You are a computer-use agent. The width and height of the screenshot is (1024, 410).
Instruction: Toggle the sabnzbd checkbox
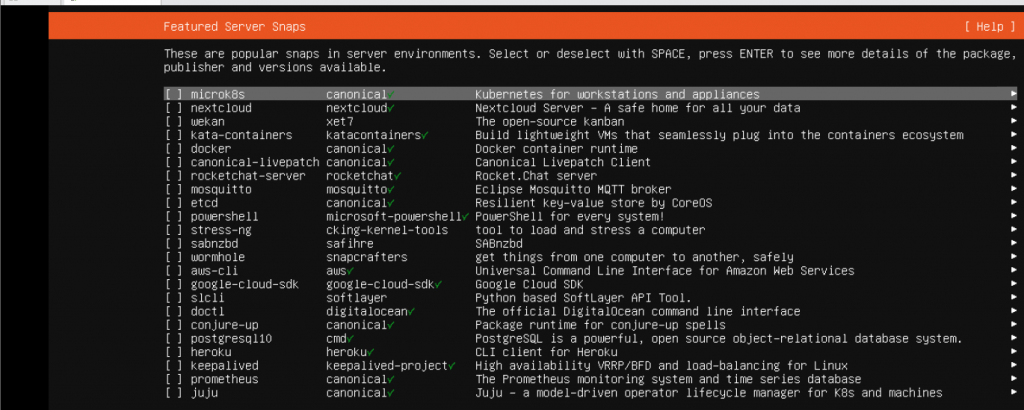coord(174,244)
